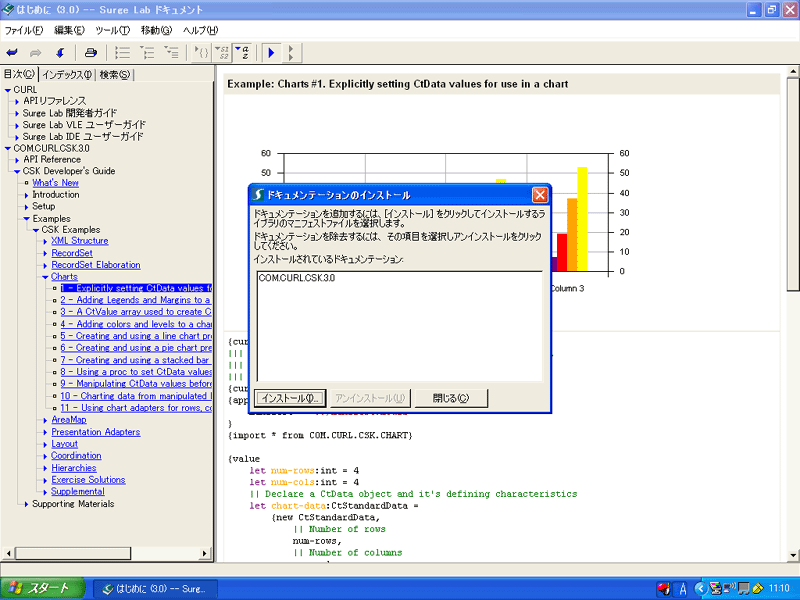Click the 閉じる button in dialog
Viewport: 800px width, 600px height.
click(x=451, y=398)
